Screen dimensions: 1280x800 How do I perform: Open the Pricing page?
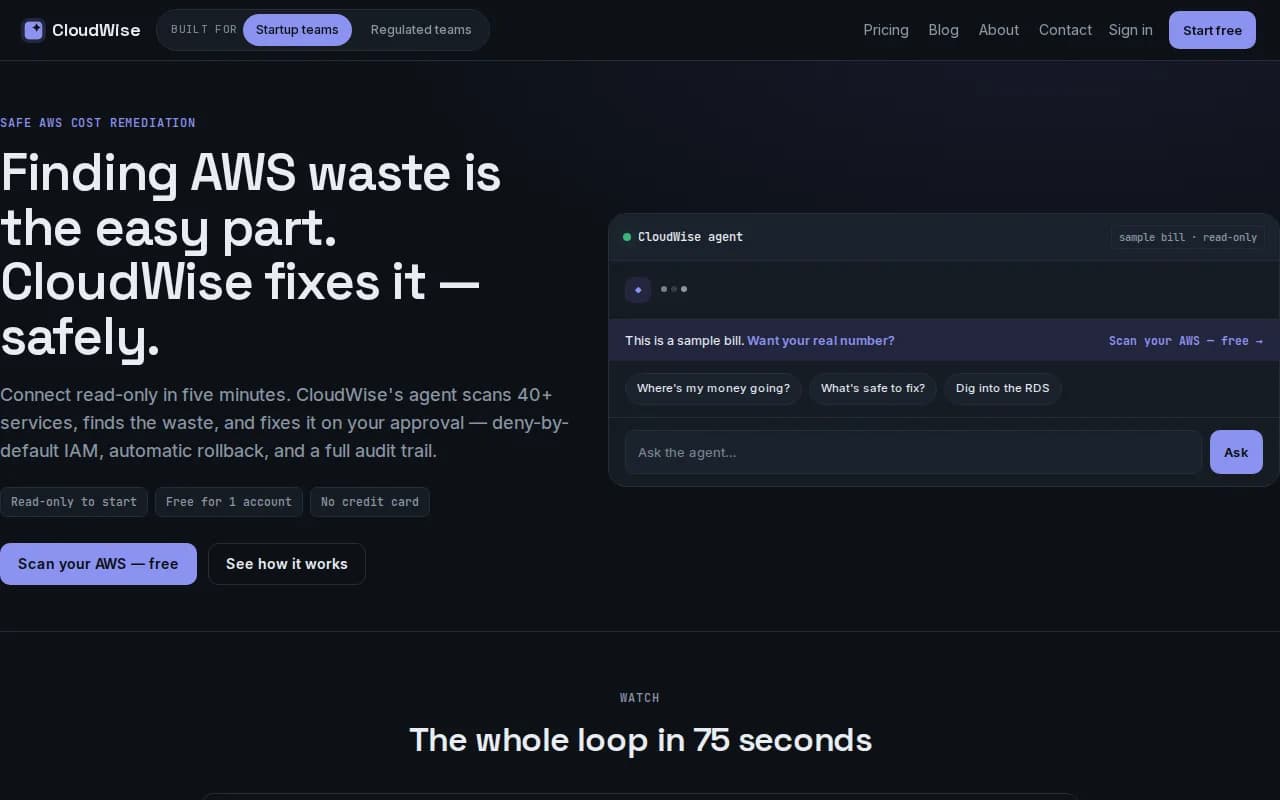[886, 30]
